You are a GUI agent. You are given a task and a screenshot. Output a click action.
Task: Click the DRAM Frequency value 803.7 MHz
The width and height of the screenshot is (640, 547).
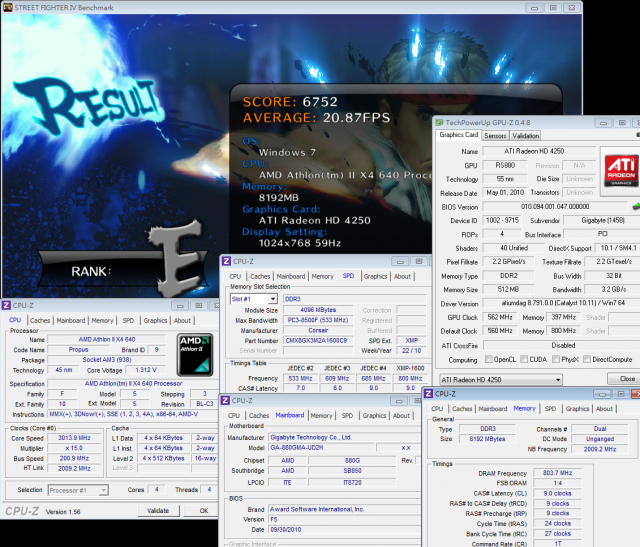[557, 473]
